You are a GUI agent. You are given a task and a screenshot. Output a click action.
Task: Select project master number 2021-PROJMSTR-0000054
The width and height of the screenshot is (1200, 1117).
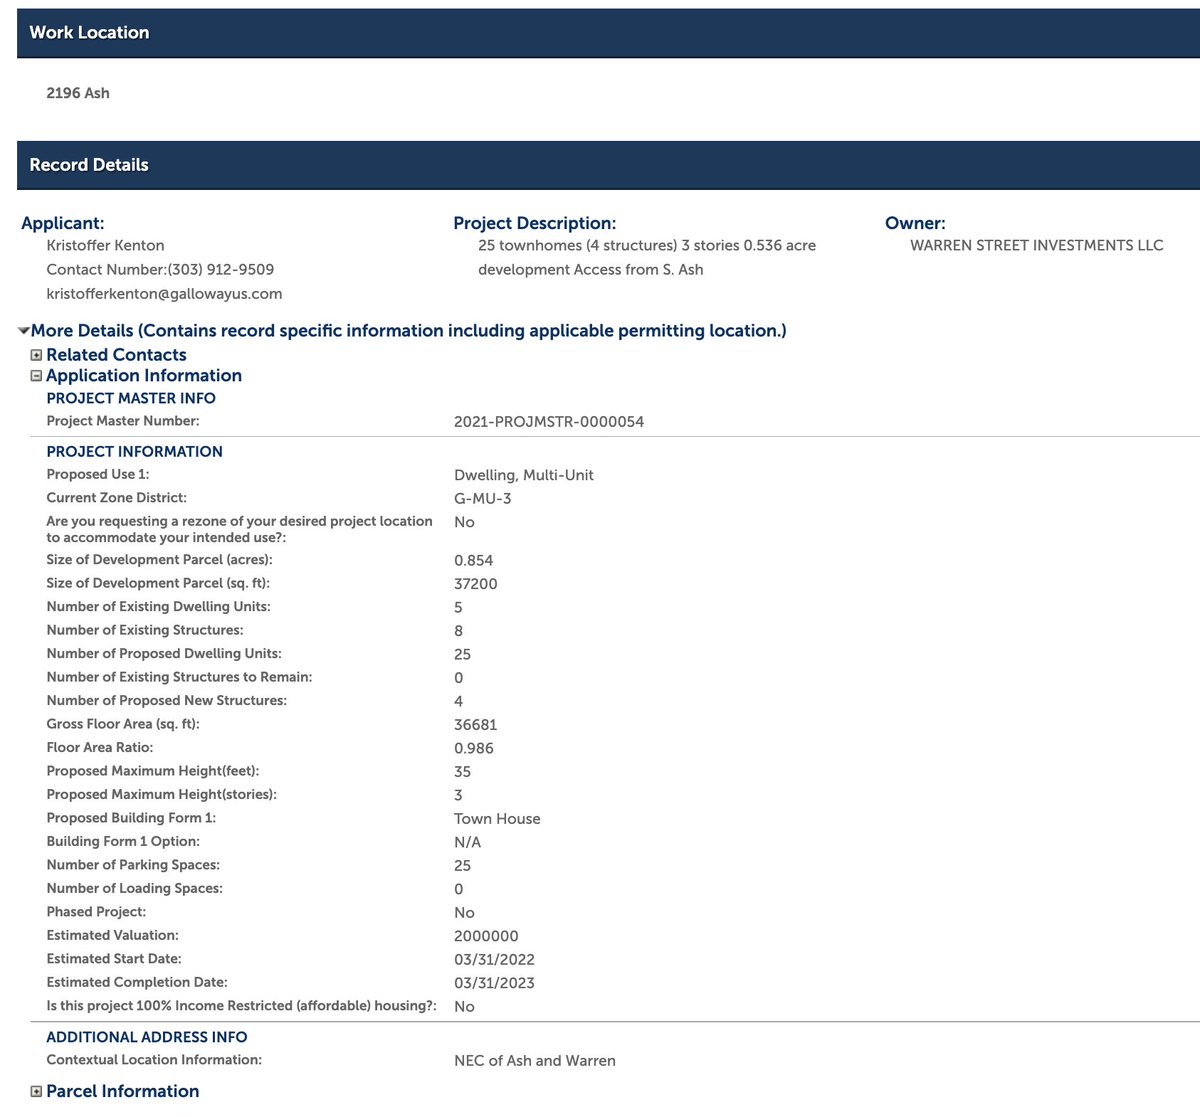(x=549, y=422)
